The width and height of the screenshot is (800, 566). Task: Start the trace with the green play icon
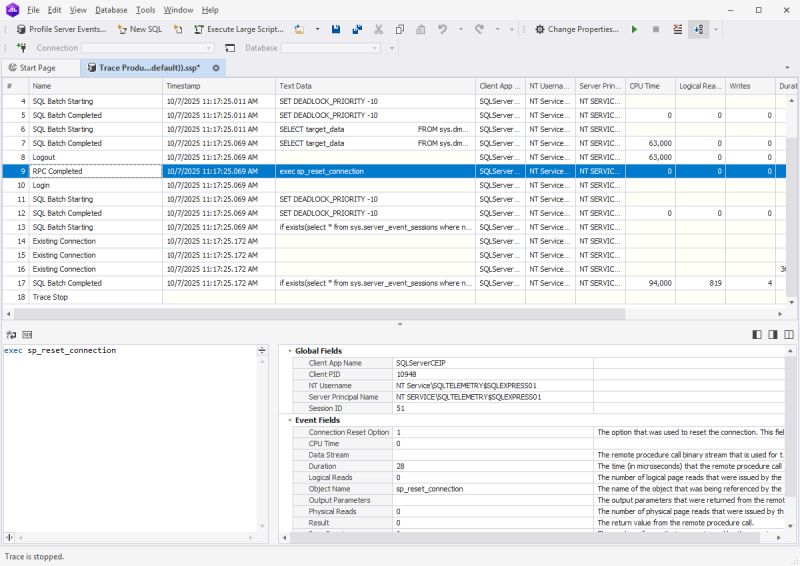coord(634,30)
